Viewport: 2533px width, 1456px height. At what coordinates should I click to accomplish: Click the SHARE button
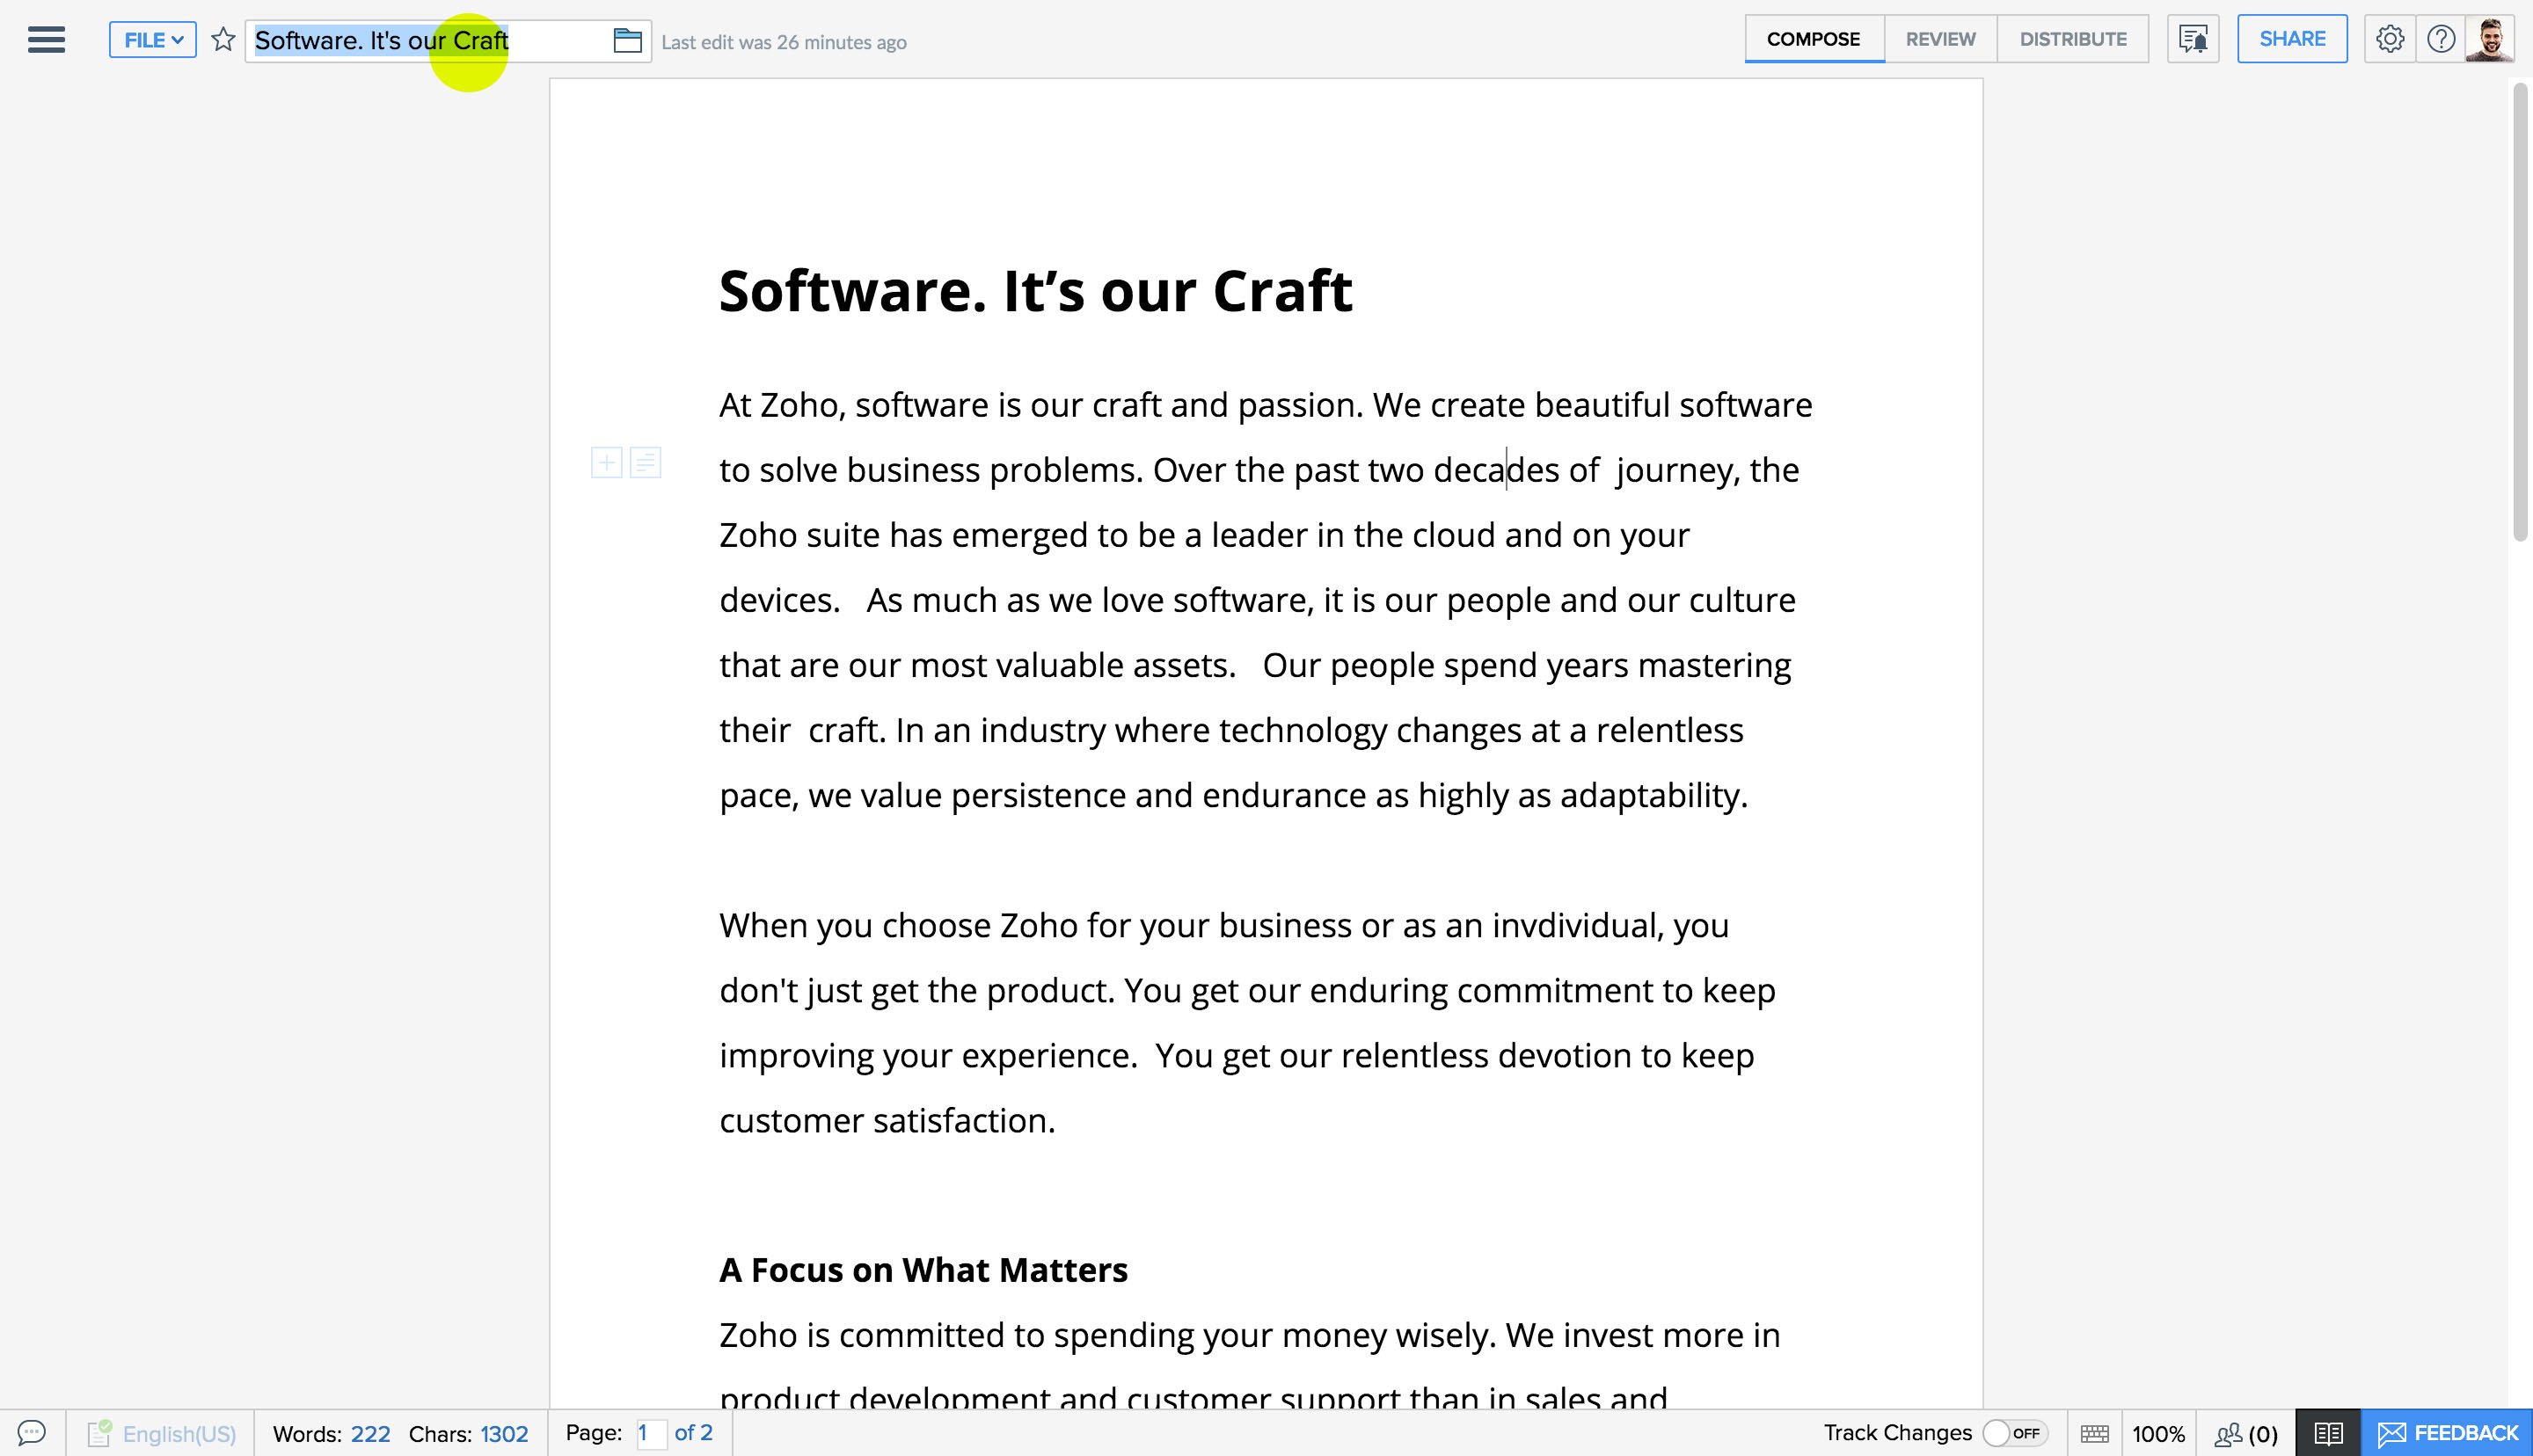tap(2291, 39)
